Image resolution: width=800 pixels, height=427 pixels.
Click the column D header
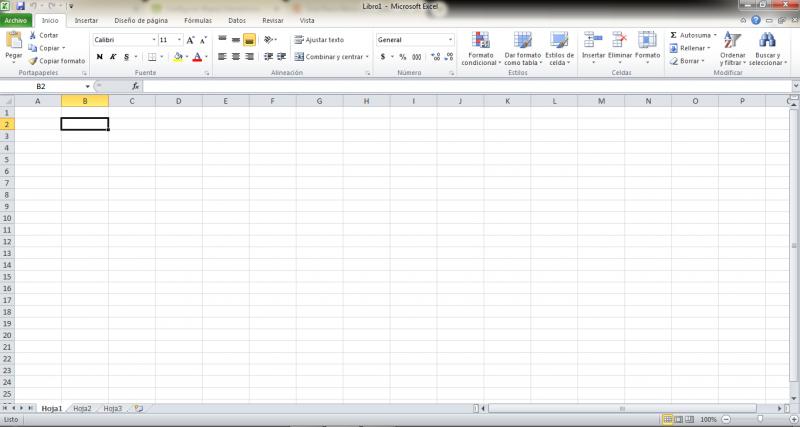click(x=177, y=101)
